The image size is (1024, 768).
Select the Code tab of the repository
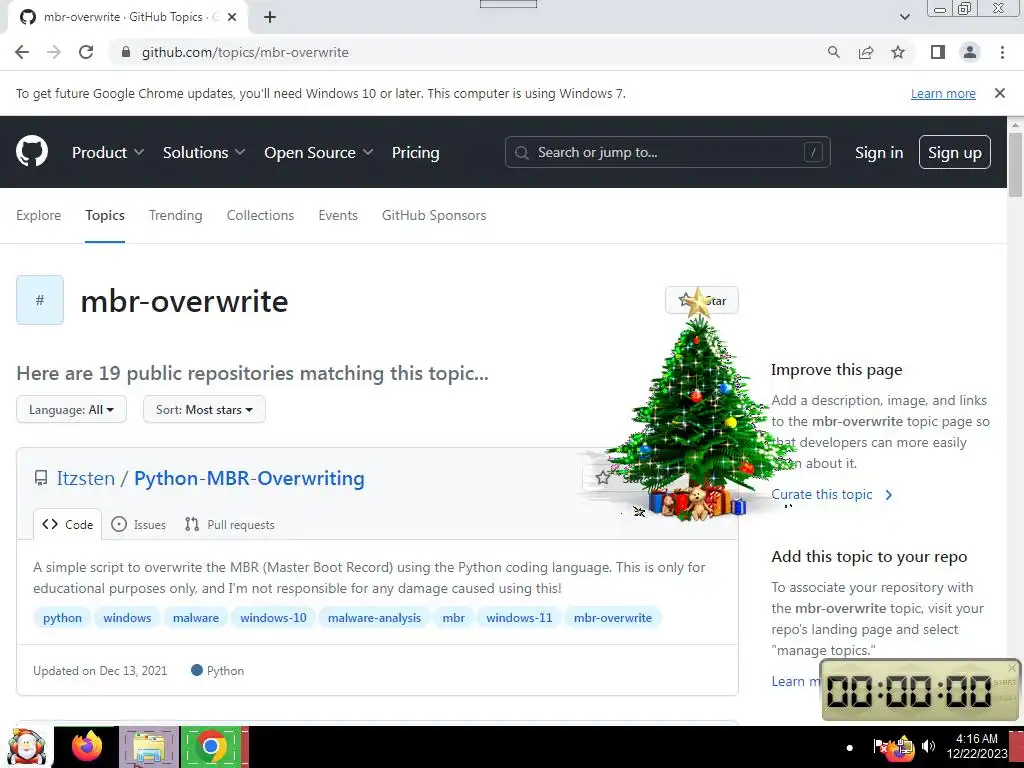[x=68, y=524]
